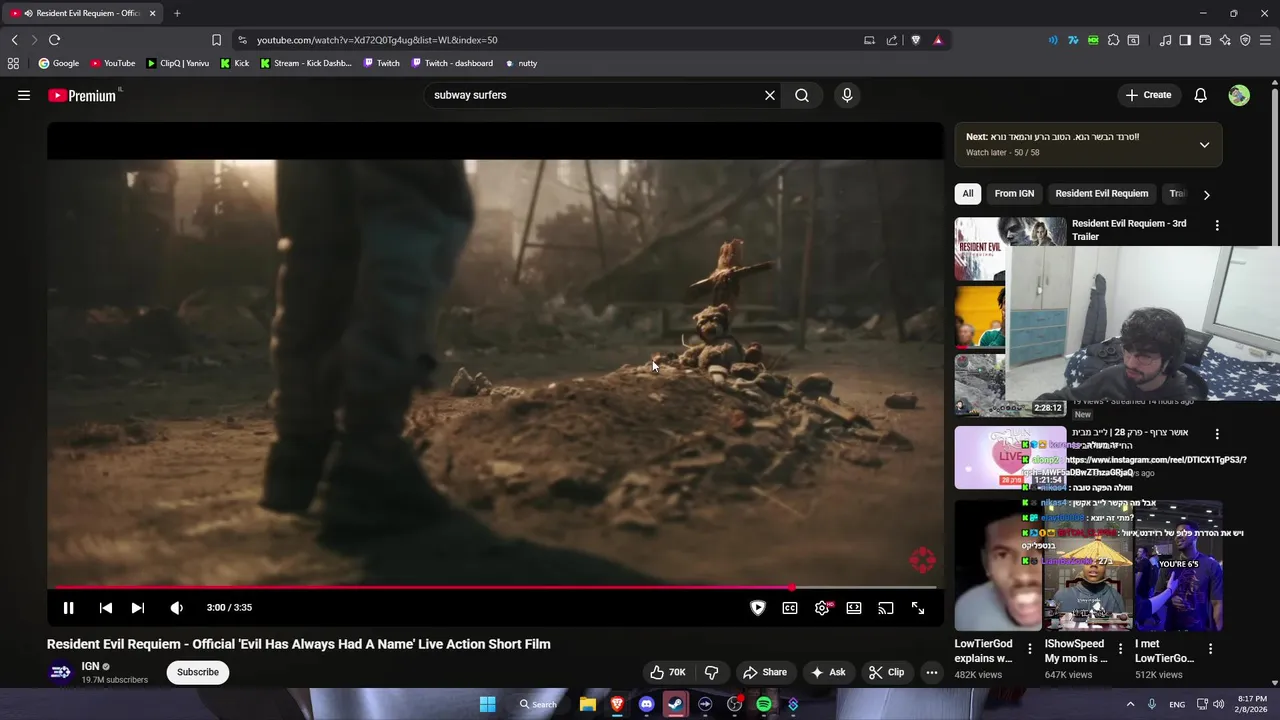This screenshot has width=1280, height=720.
Task: Open Resident Evil Requiem 3rd Trailer thumbnail
Action: [1010, 249]
